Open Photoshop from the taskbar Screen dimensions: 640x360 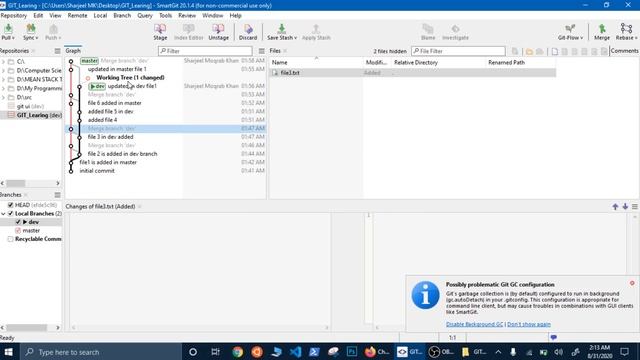point(351,351)
